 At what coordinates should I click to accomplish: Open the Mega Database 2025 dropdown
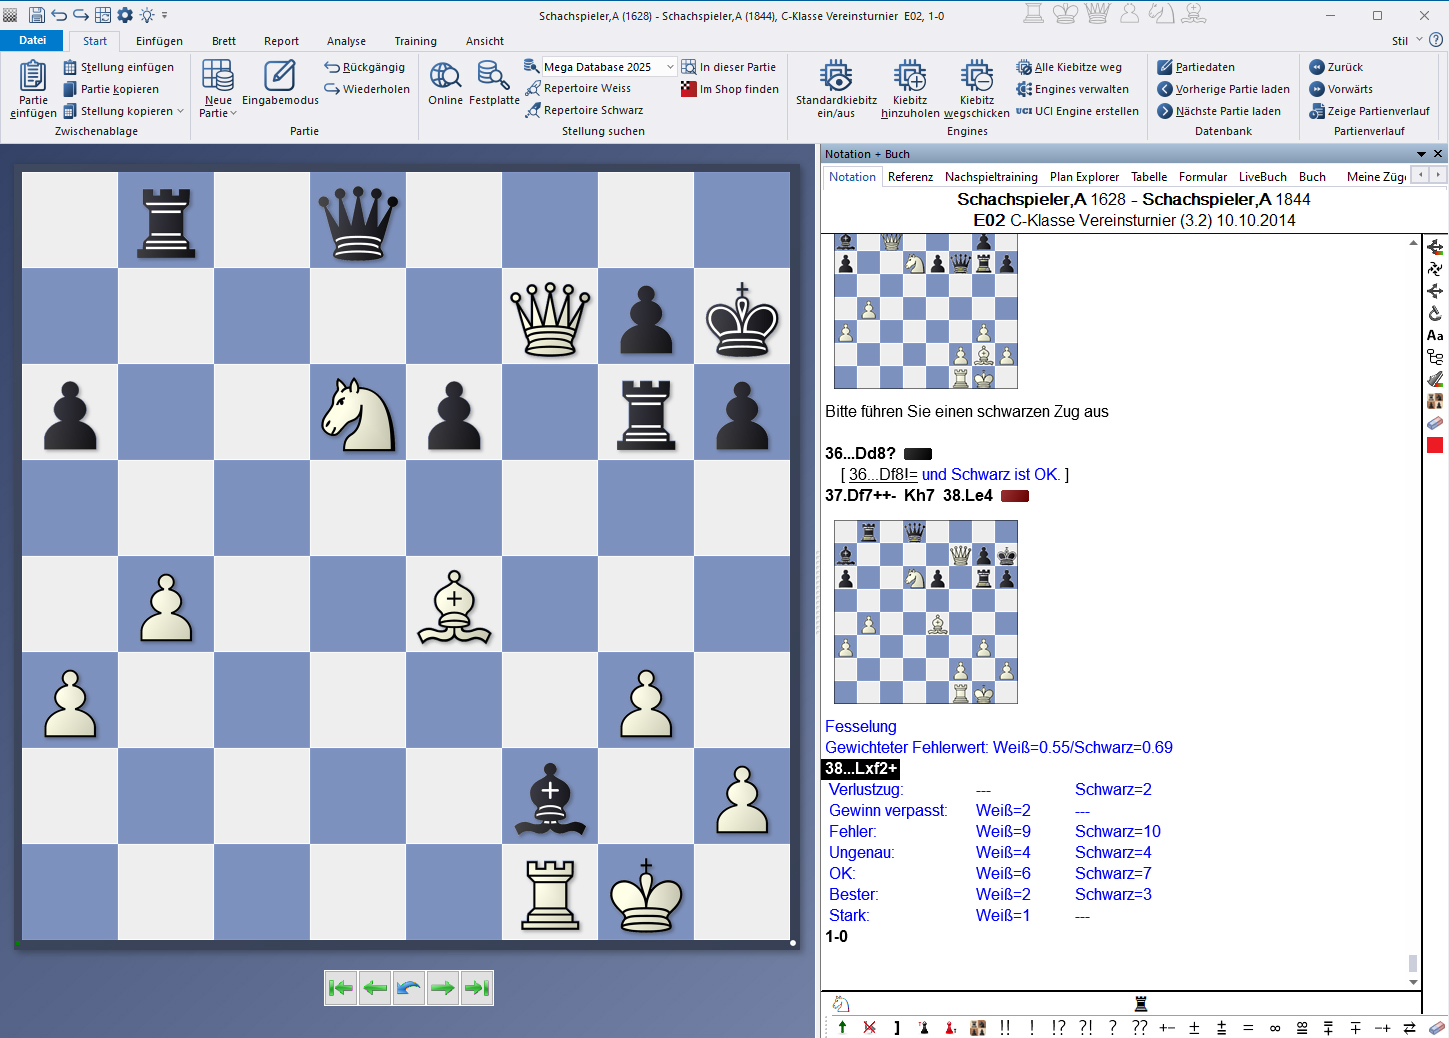click(668, 66)
